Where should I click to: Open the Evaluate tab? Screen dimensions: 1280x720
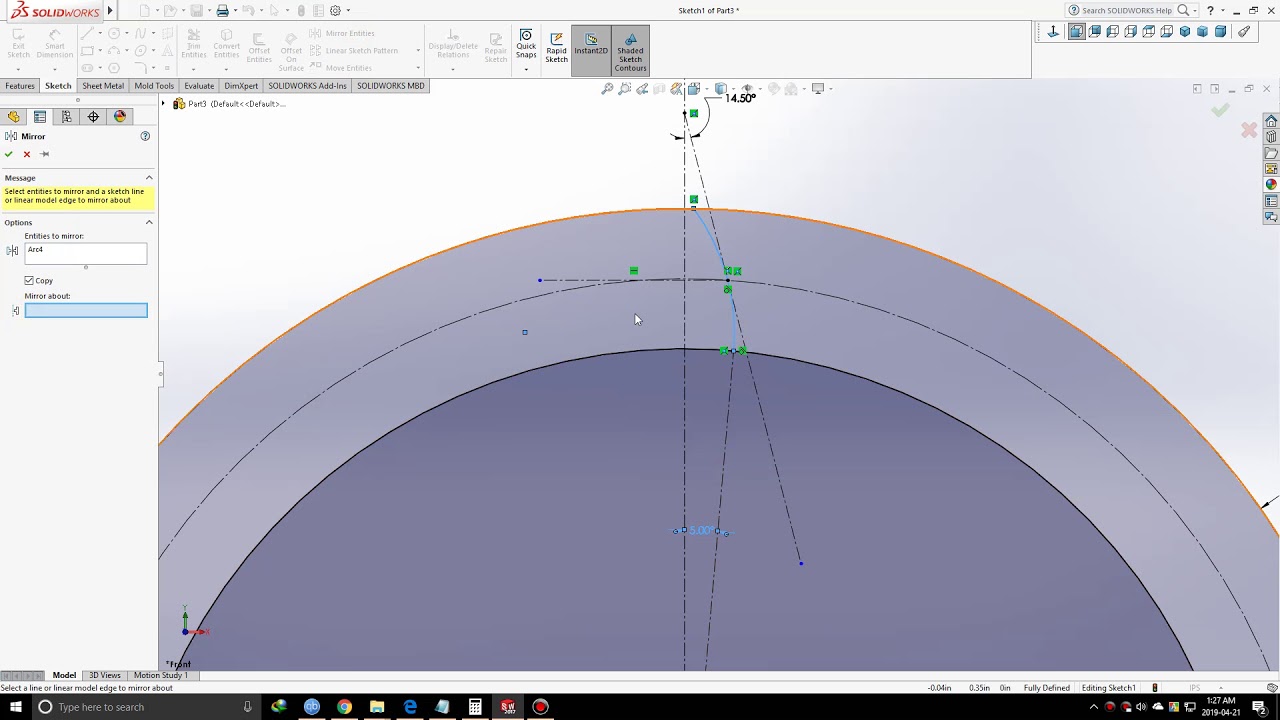199,86
